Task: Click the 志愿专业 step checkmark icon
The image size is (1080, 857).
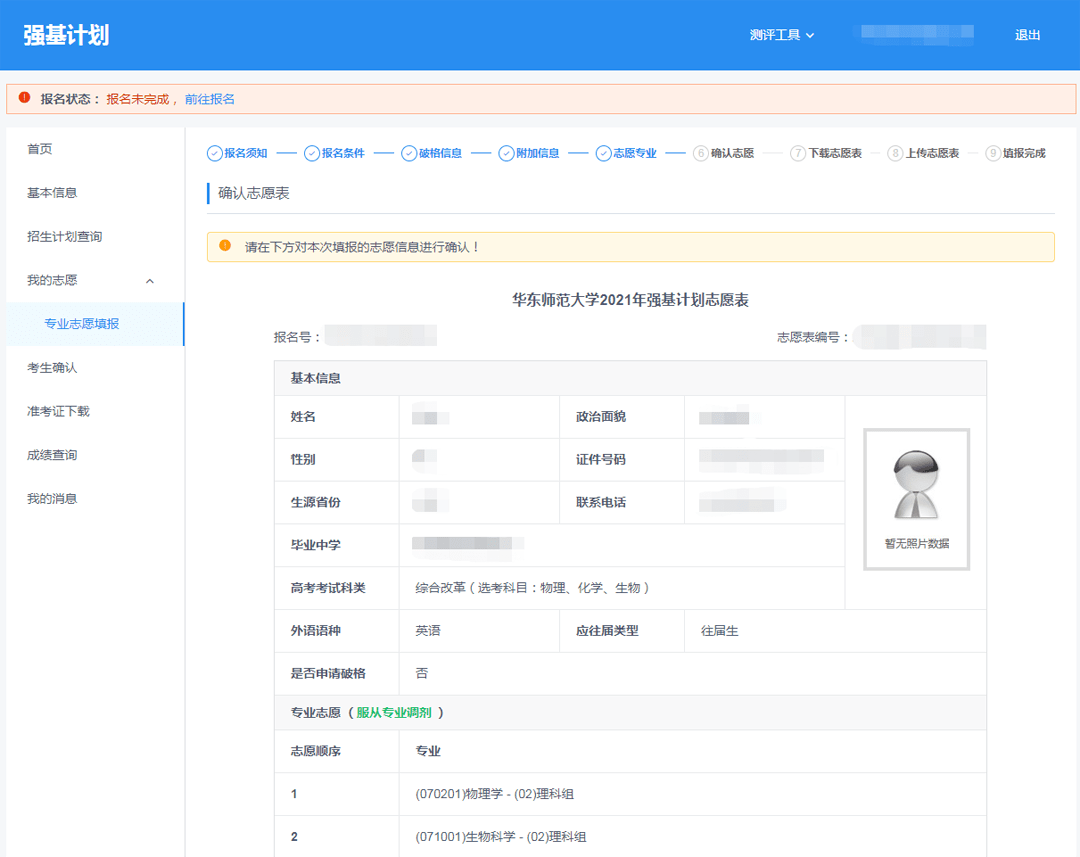Action: [x=603, y=153]
